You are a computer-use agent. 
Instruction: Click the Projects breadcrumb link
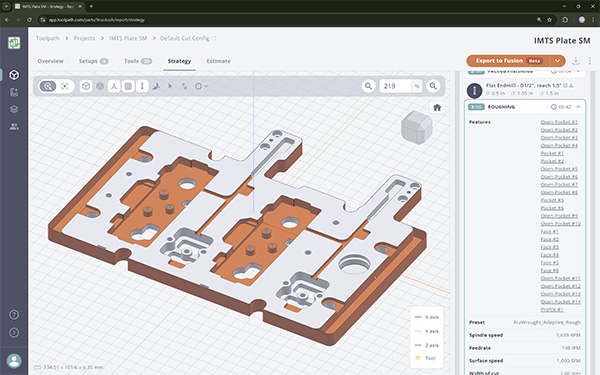pyautogui.click(x=84, y=38)
